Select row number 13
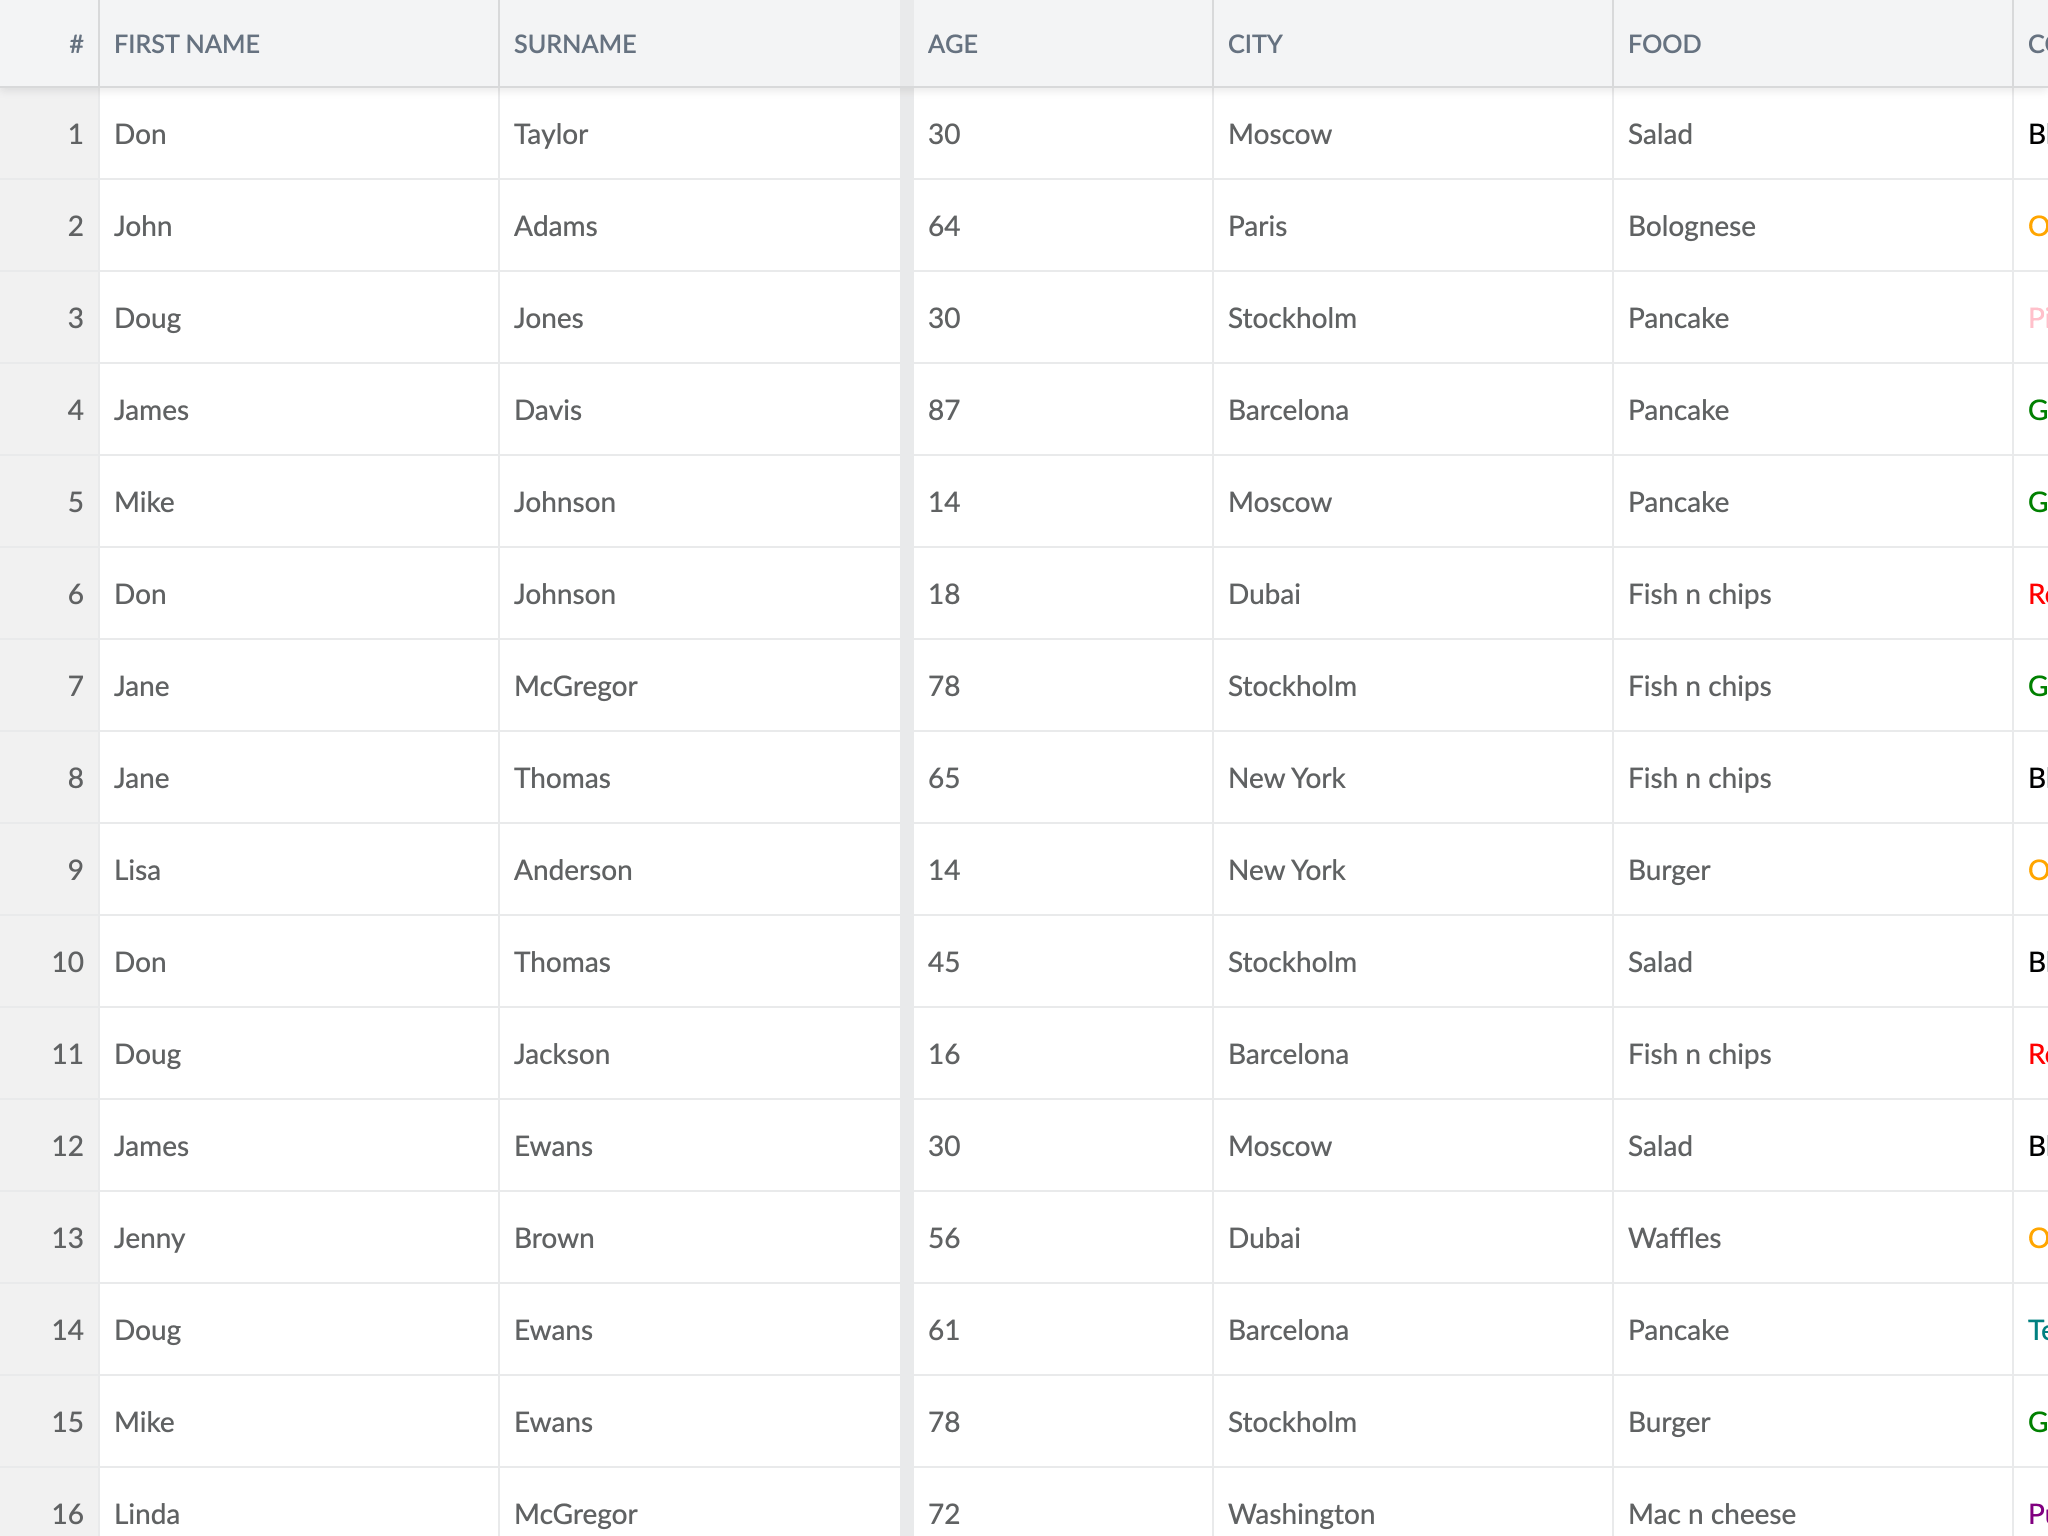Image resolution: width=2048 pixels, height=1536 pixels. coord(49,1238)
